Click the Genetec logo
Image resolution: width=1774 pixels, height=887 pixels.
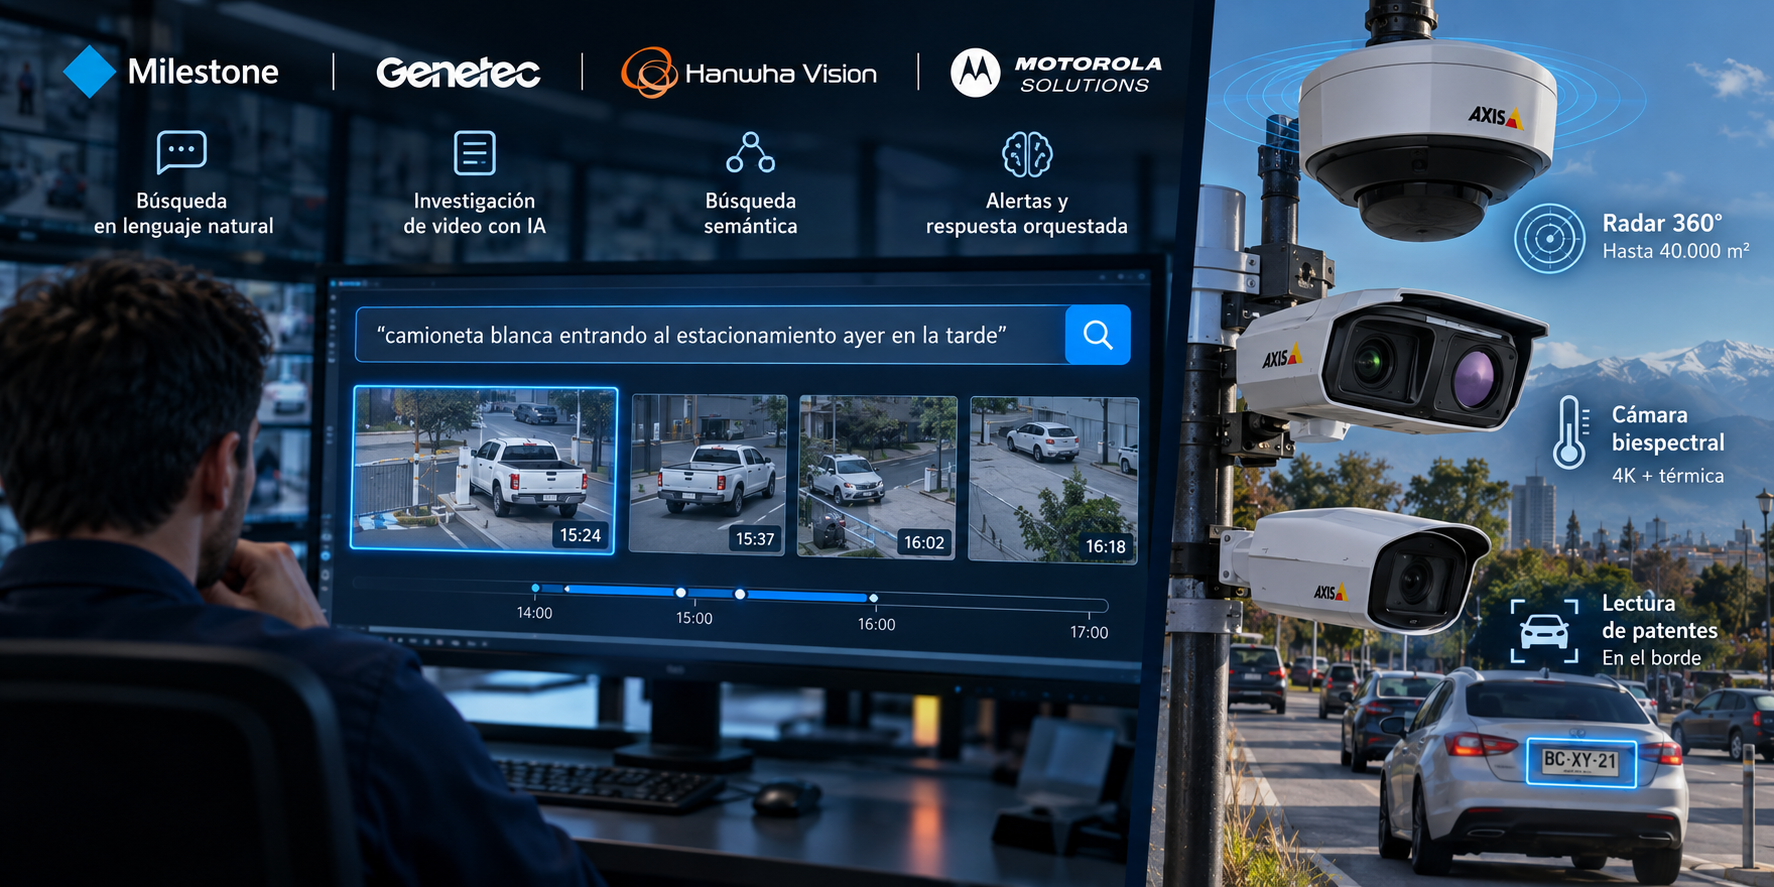coord(458,72)
